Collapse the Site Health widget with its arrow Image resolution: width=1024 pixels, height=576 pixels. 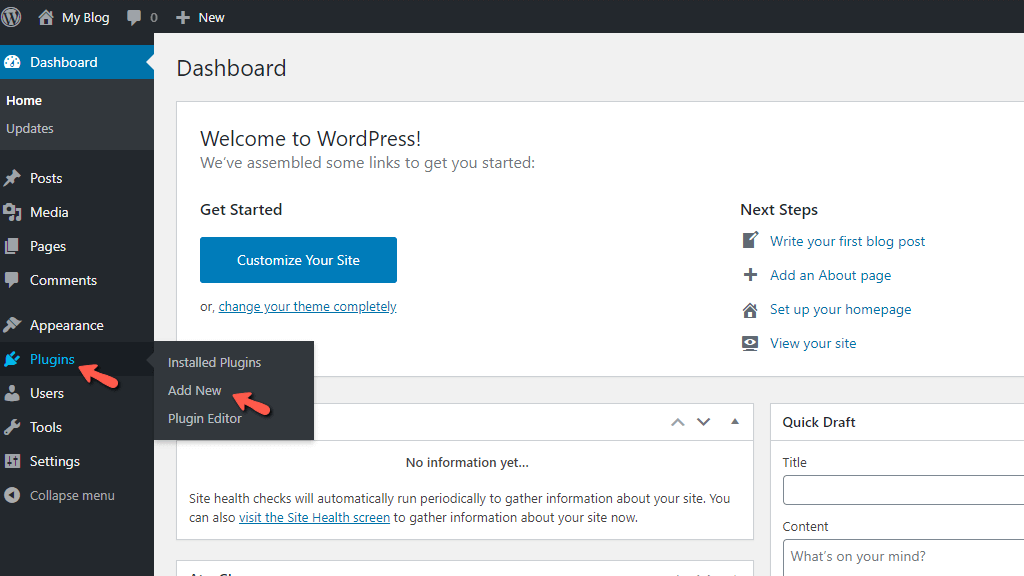(x=733, y=422)
